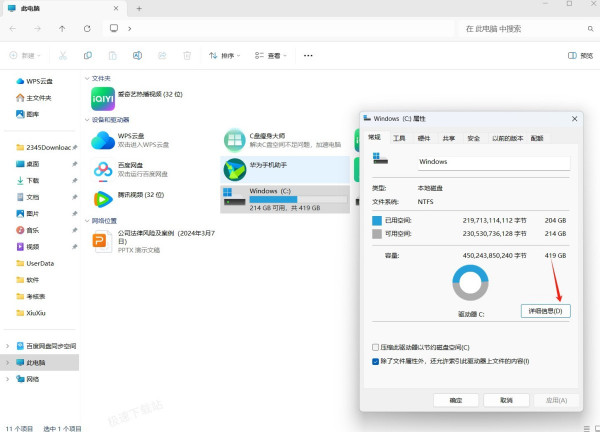
Task: Open the iQIYI folder icon
Action: tap(103, 99)
